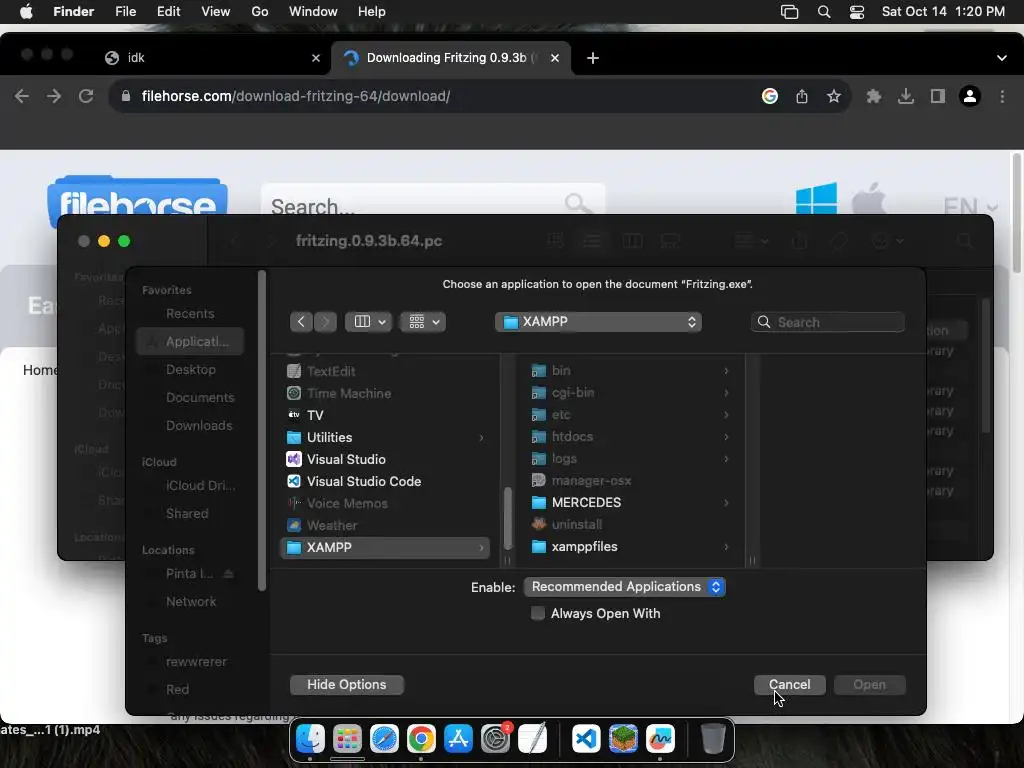The height and width of the screenshot is (768, 1024).
Task: Launch Visual Studio Code from Dock
Action: (x=586, y=739)
